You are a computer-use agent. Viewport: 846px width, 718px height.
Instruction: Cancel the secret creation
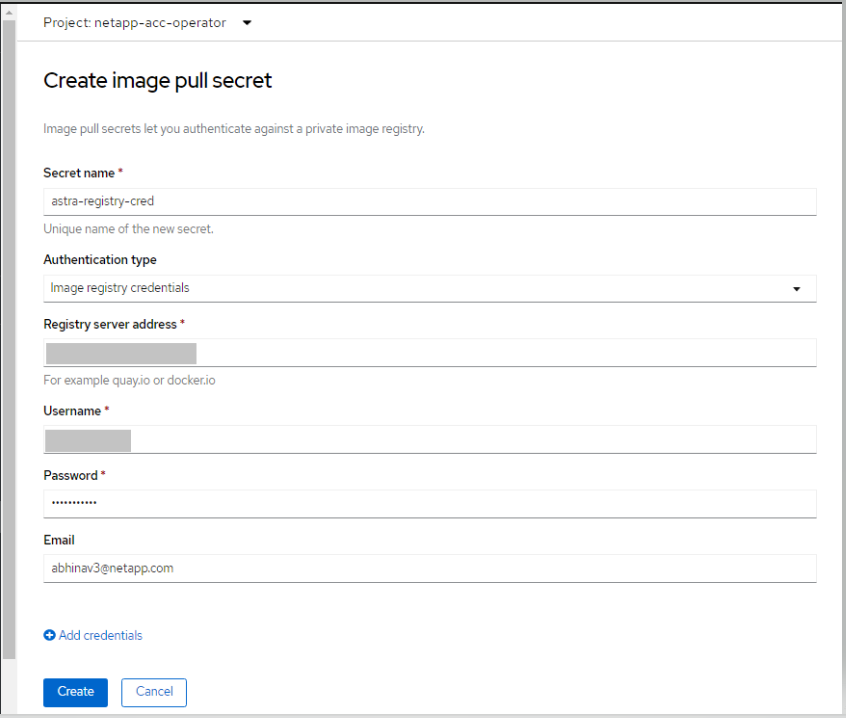pyautogui.click(x=154, y=692)
